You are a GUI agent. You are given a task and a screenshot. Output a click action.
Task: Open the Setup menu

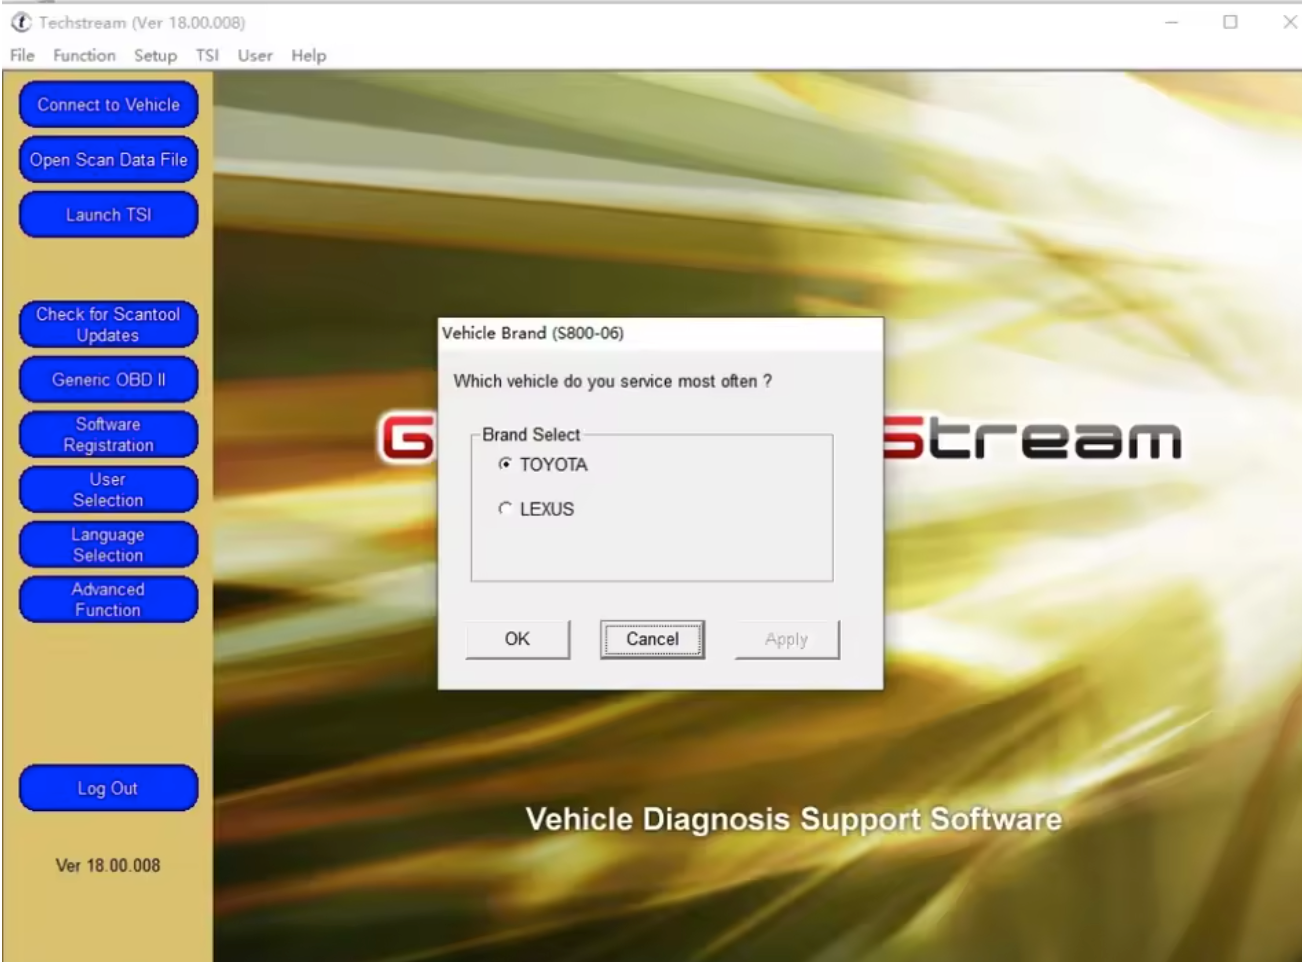point(155,55)
